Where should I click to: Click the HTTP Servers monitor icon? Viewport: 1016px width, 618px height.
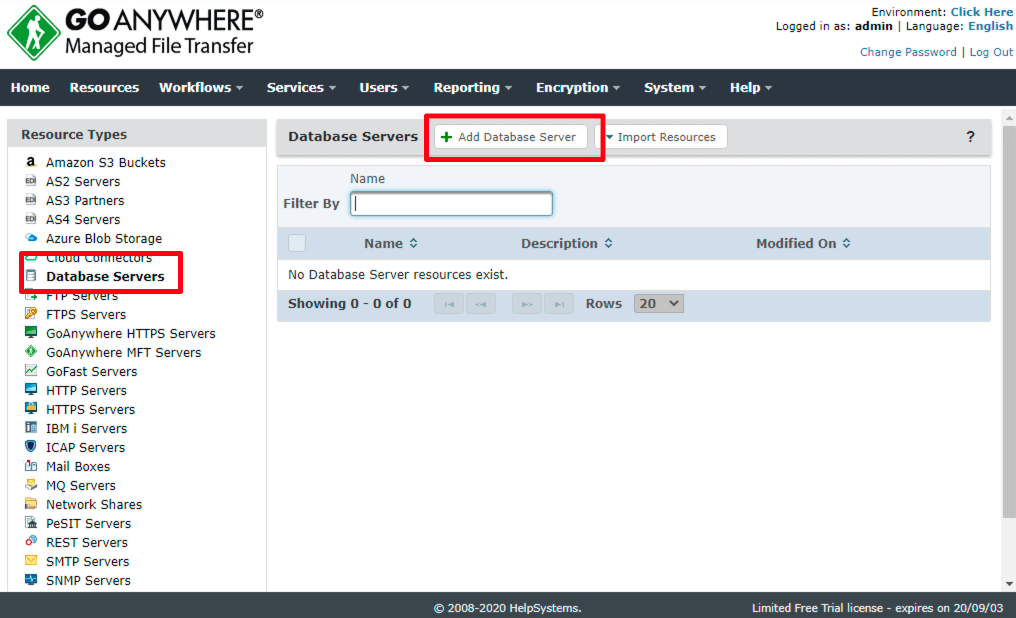coord(30,389)
